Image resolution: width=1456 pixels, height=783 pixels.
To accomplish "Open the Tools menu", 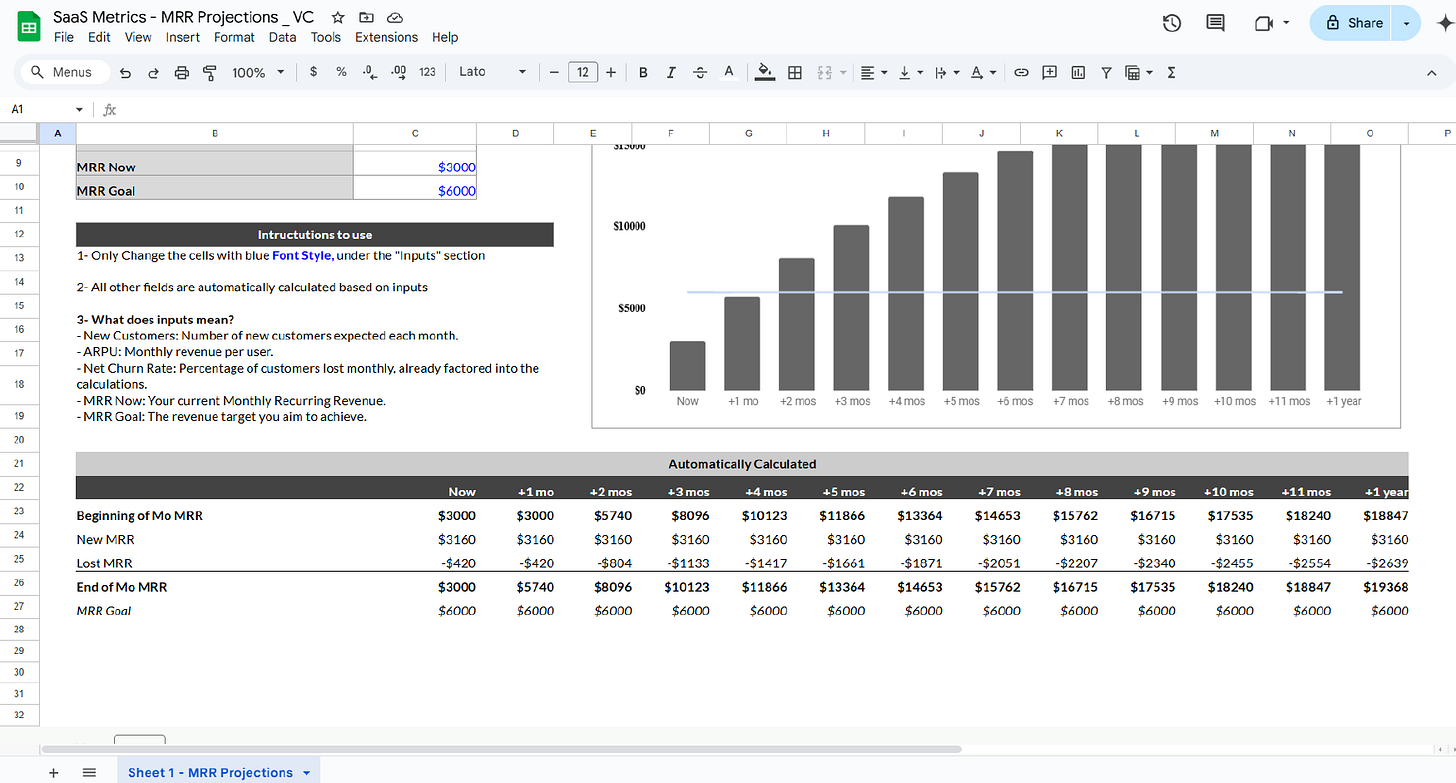I will [x=325, y=37].
